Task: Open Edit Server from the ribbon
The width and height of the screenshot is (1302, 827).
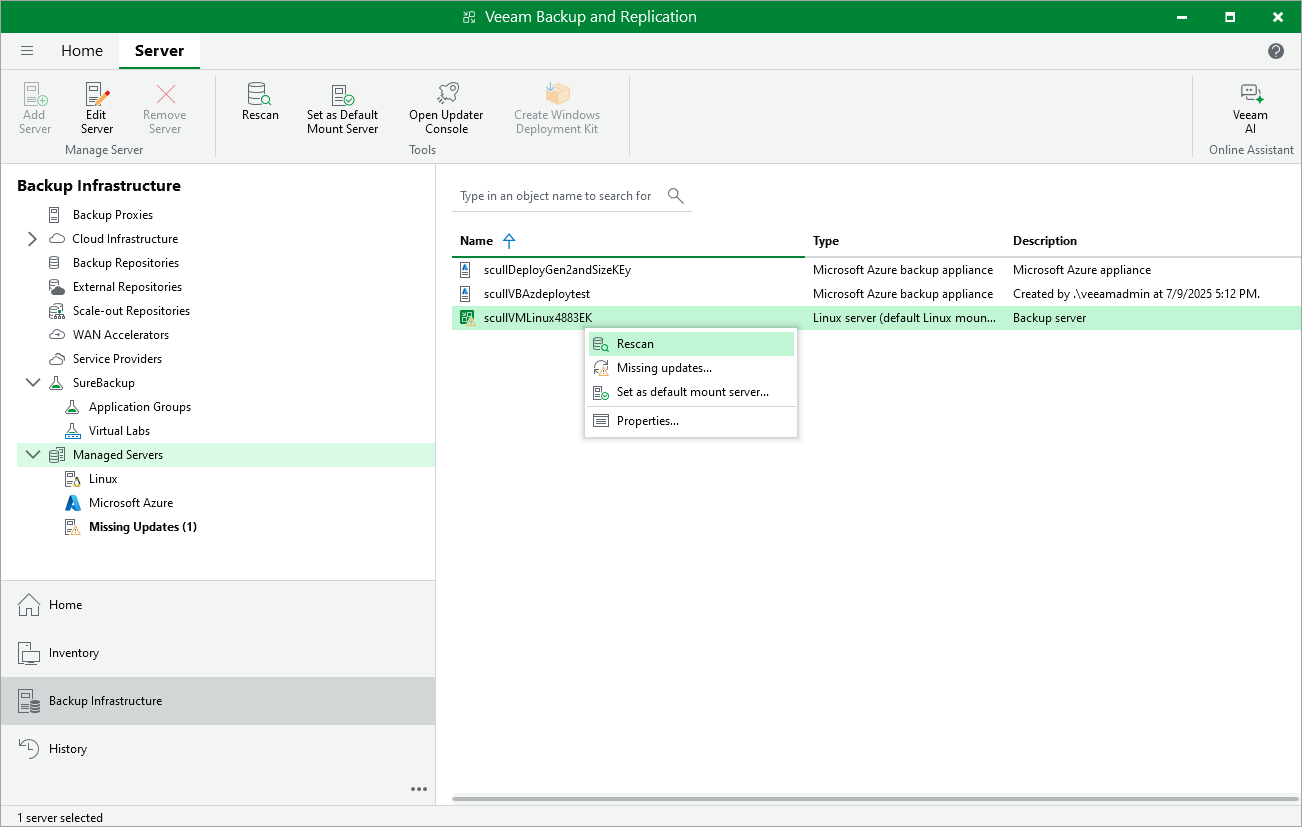Action: tap(97, 108)
